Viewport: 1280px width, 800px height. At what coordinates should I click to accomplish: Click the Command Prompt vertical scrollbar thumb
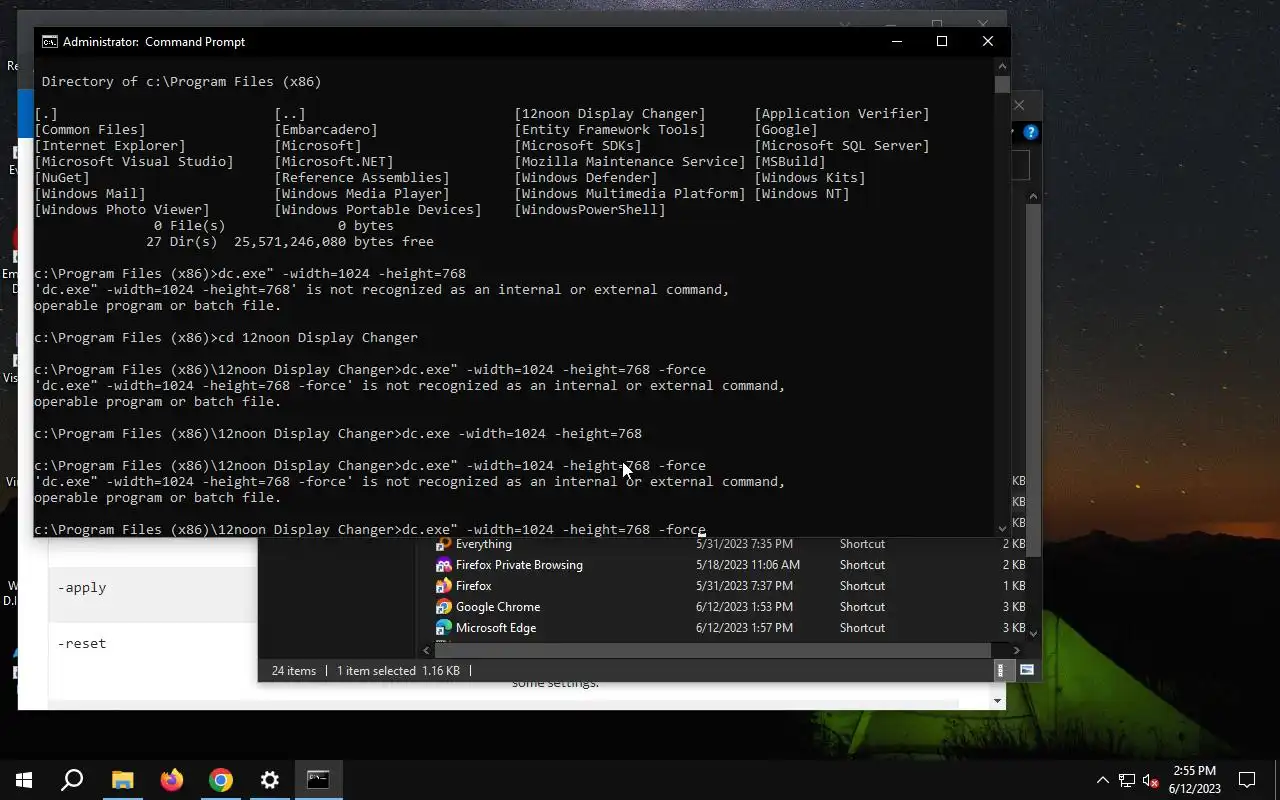1002,84
